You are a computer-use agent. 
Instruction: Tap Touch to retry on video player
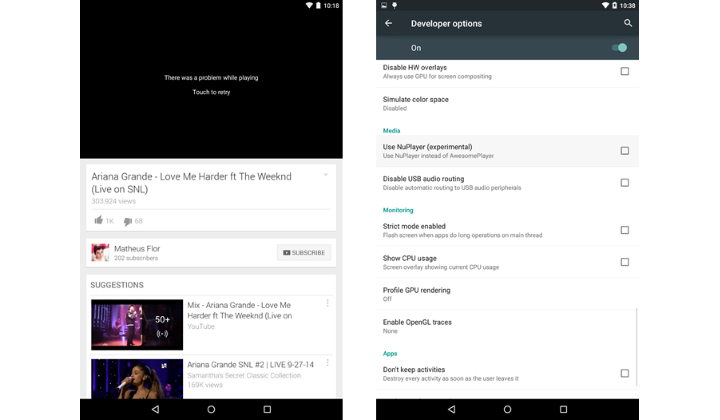pos(211,92)
